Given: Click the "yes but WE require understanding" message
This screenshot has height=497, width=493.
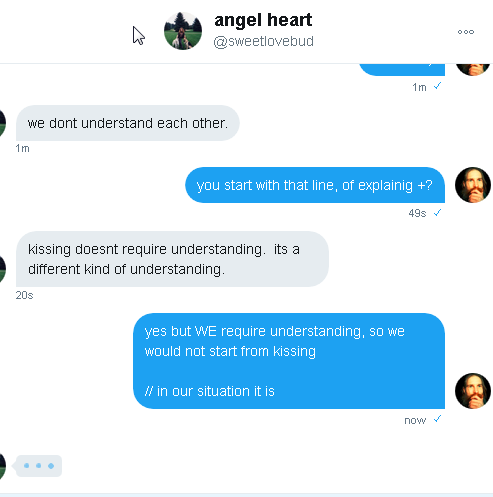Looking at the screenshot, I should (289, 361).
